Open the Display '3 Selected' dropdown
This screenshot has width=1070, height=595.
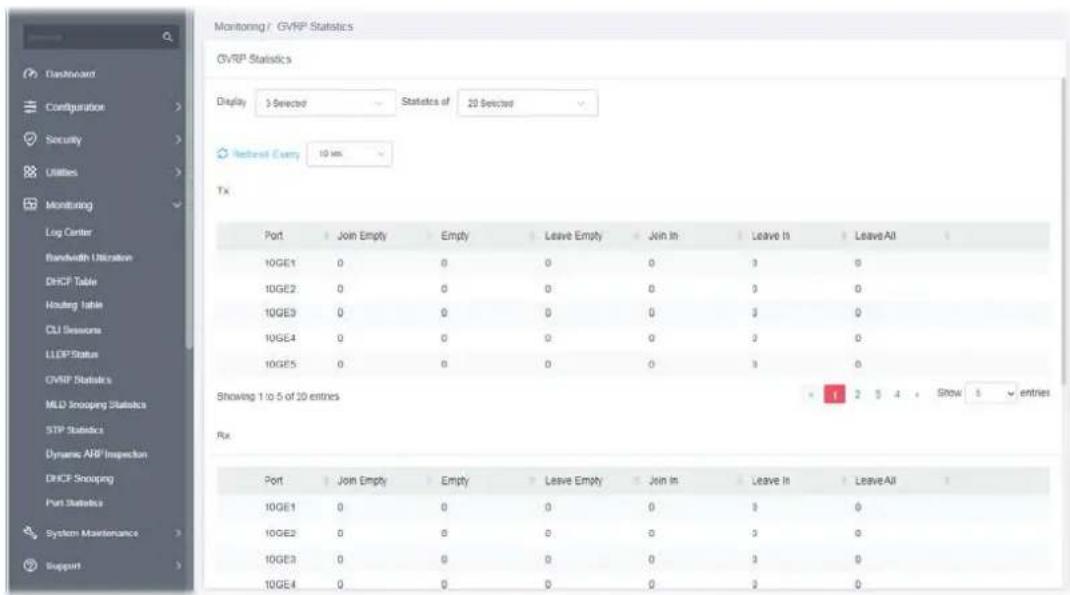click(325, 103)
